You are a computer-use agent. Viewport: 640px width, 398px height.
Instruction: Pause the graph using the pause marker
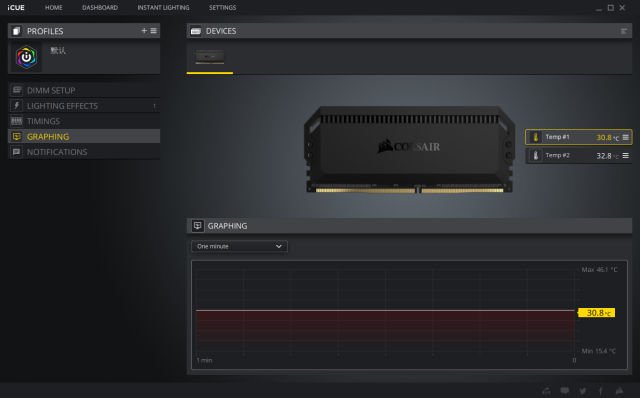click(574, 360)
